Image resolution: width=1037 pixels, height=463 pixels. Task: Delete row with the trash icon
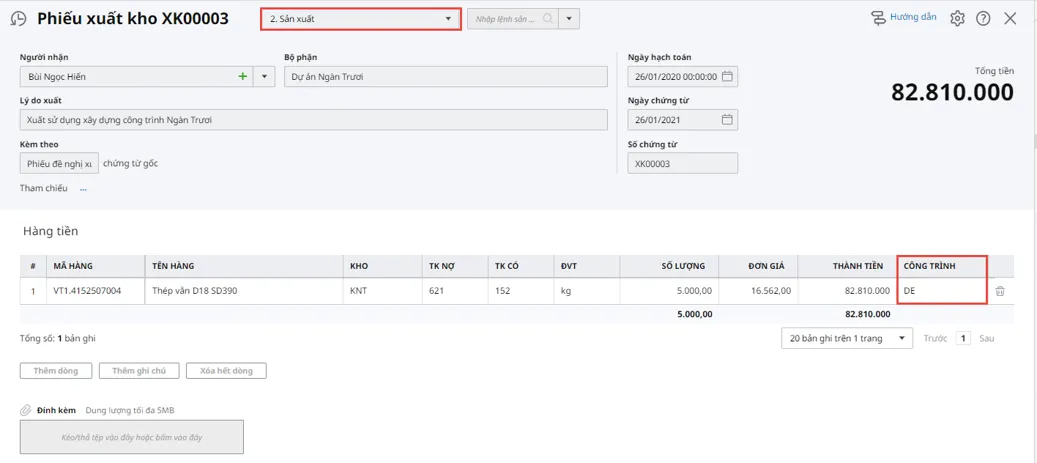click(x=1000, y=291)
